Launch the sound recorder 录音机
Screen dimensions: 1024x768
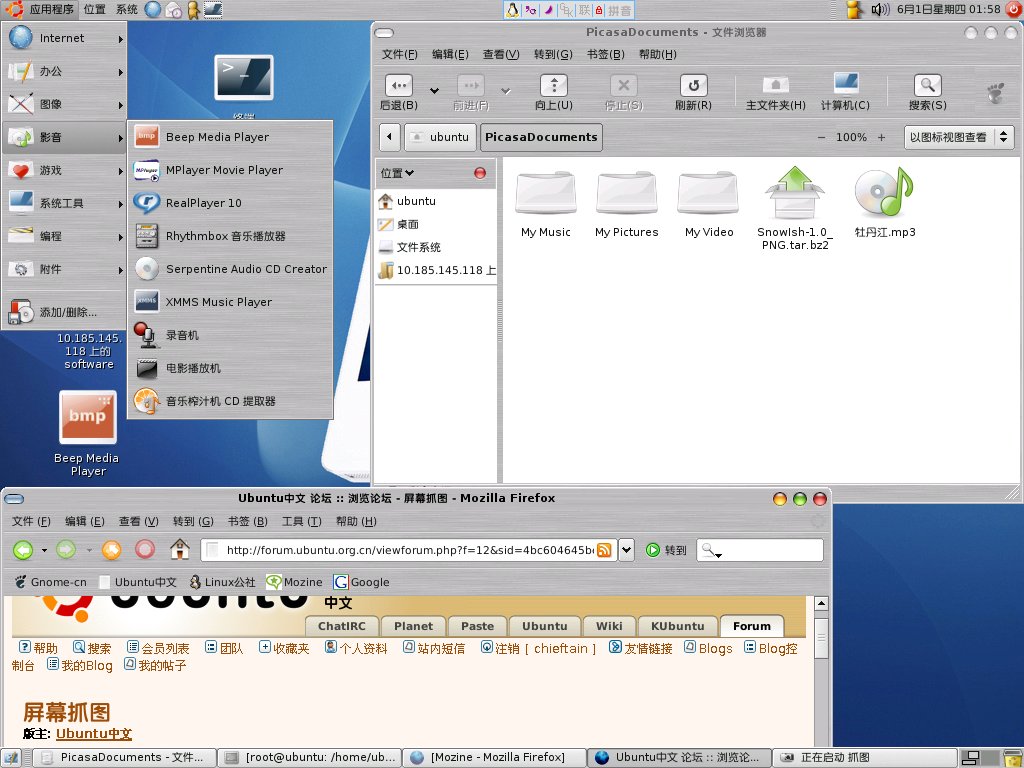point(230,335)
